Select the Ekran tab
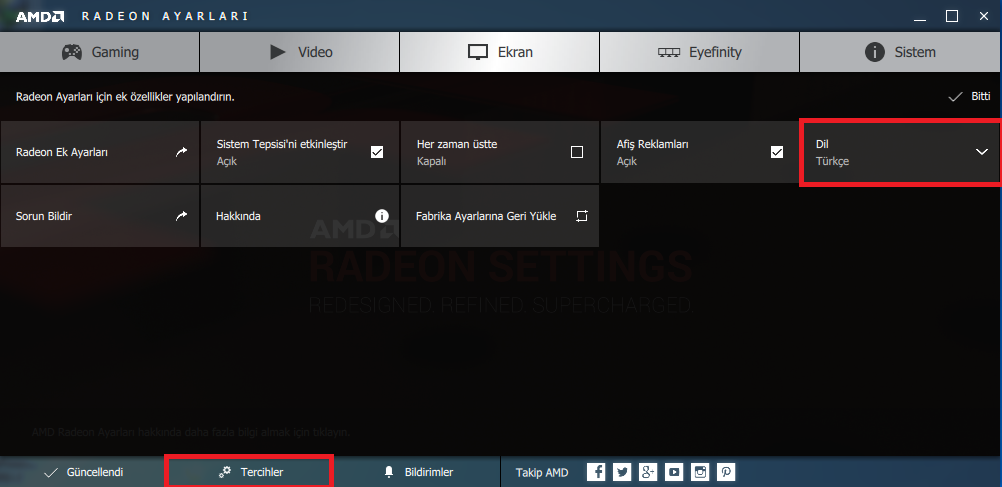1002x487 pixels. coord(500,52)
